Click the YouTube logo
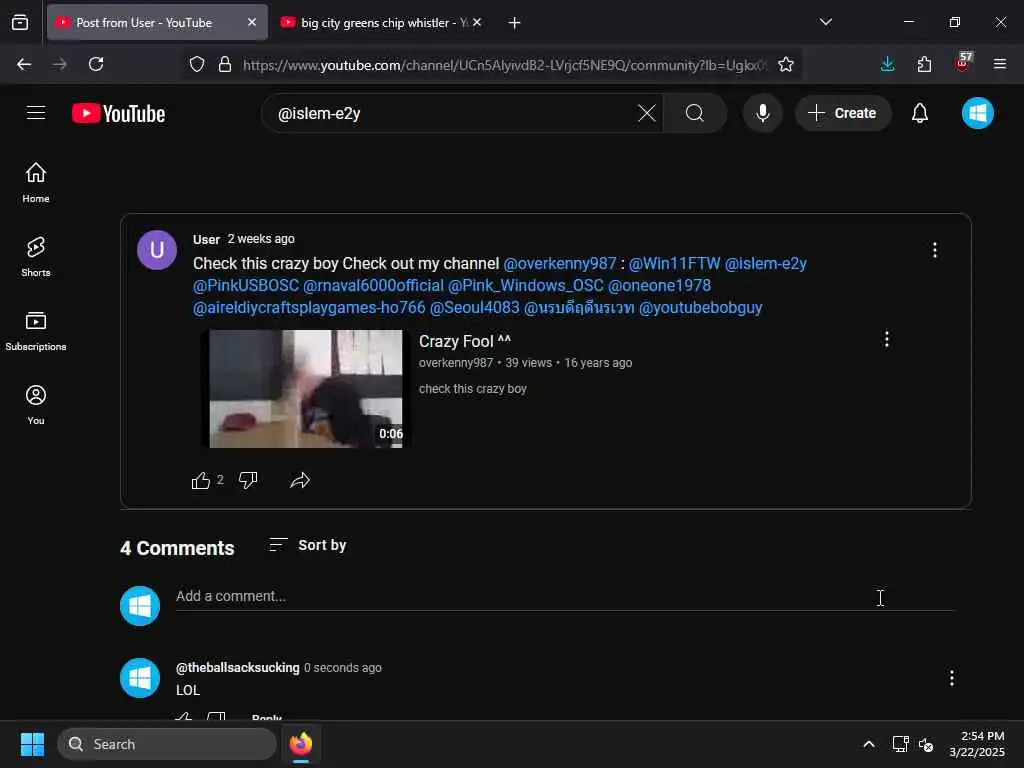Image resolution: width=1024 pixels, height=768 pixels. (118, 114)
